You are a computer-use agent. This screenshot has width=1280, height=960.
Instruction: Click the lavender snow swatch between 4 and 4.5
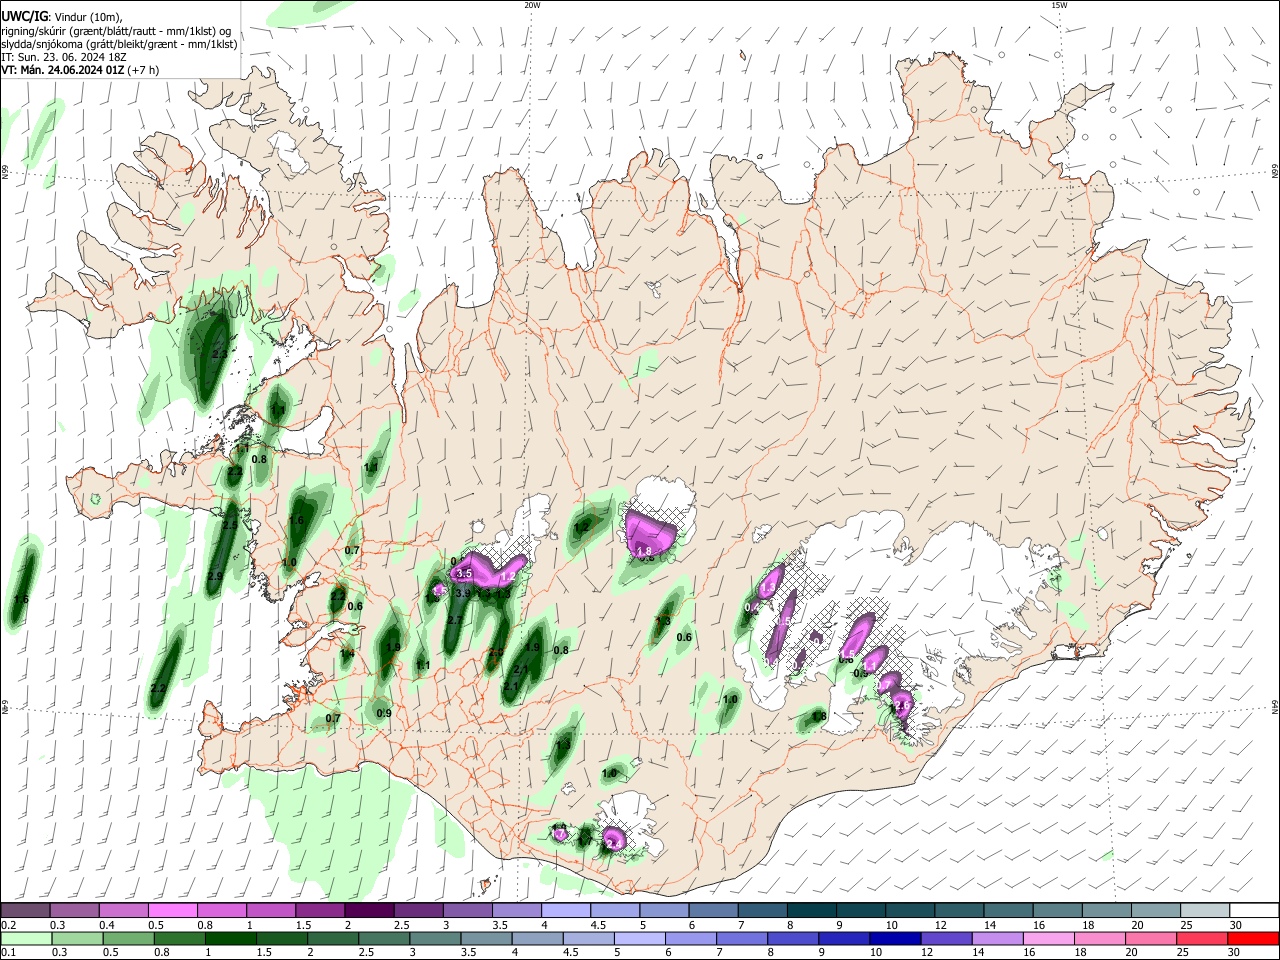[566, 911]
